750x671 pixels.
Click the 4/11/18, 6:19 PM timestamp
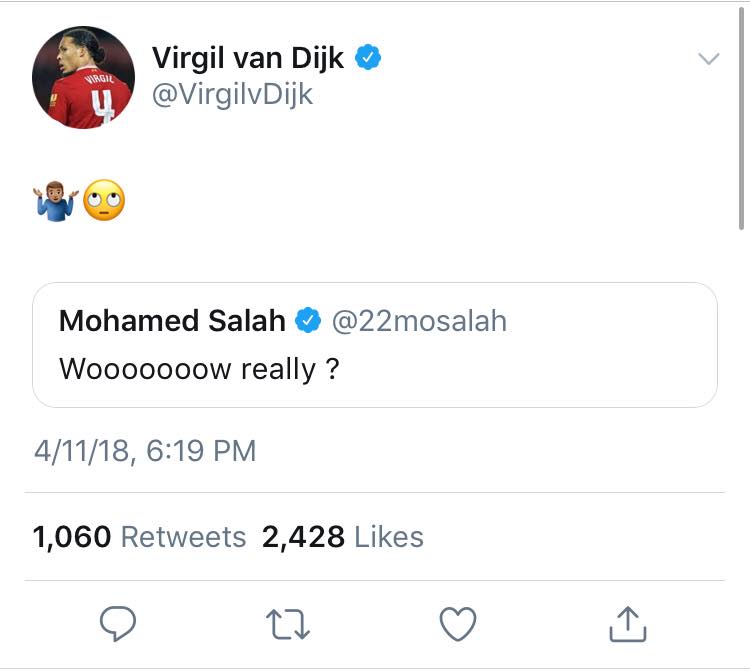click(145, 450)
